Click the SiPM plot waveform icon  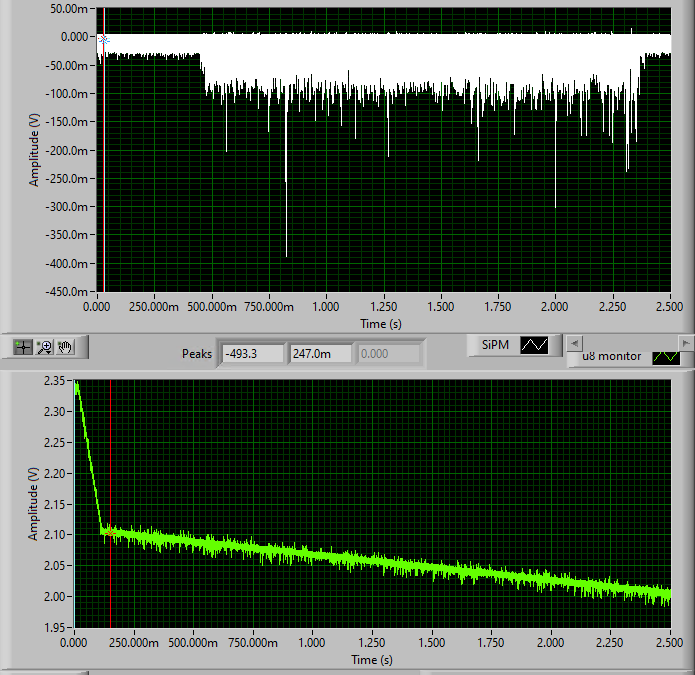point(534,345)
